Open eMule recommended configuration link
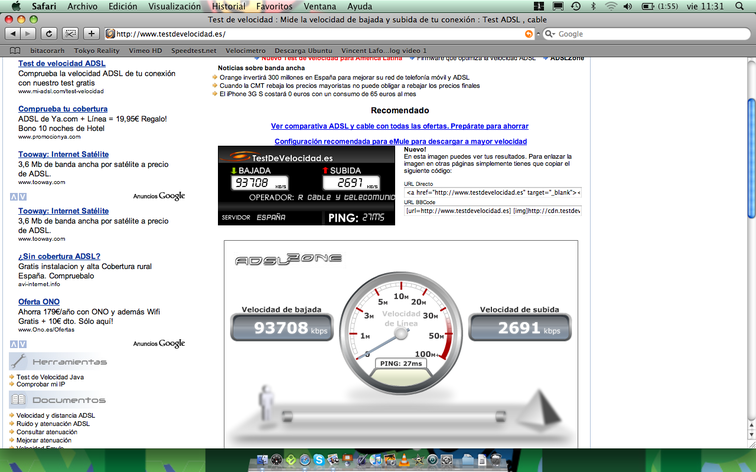Screen dimensions: 756x472 click(x=401, y=142)
